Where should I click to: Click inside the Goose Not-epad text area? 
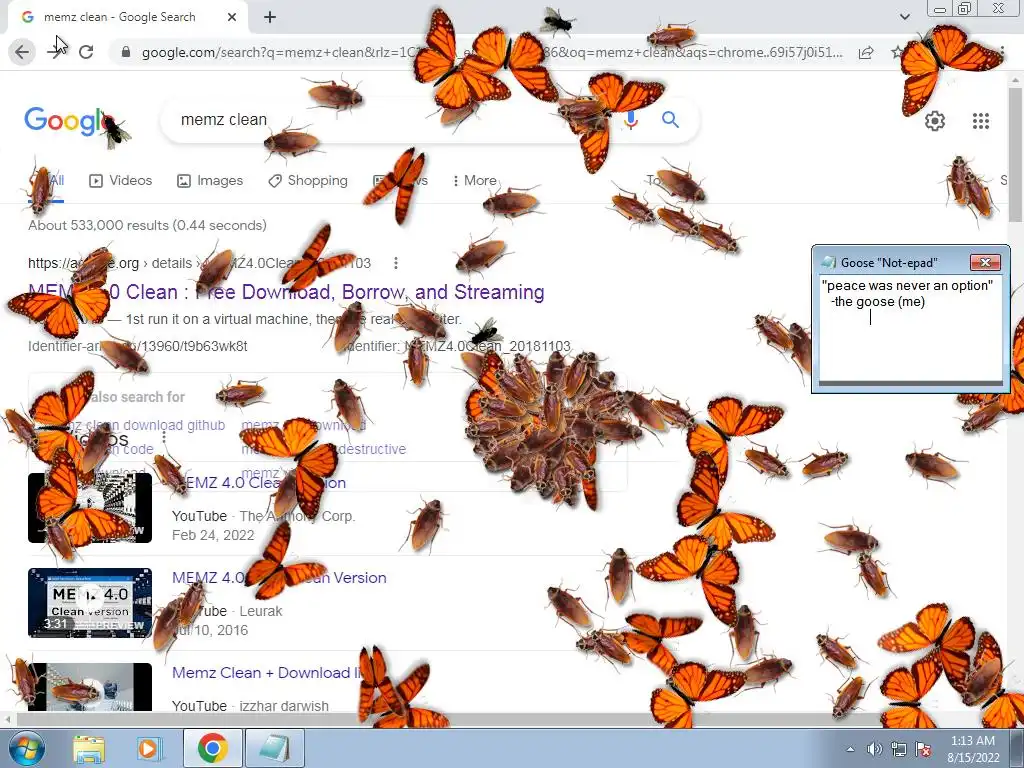(x=910, y=328)
